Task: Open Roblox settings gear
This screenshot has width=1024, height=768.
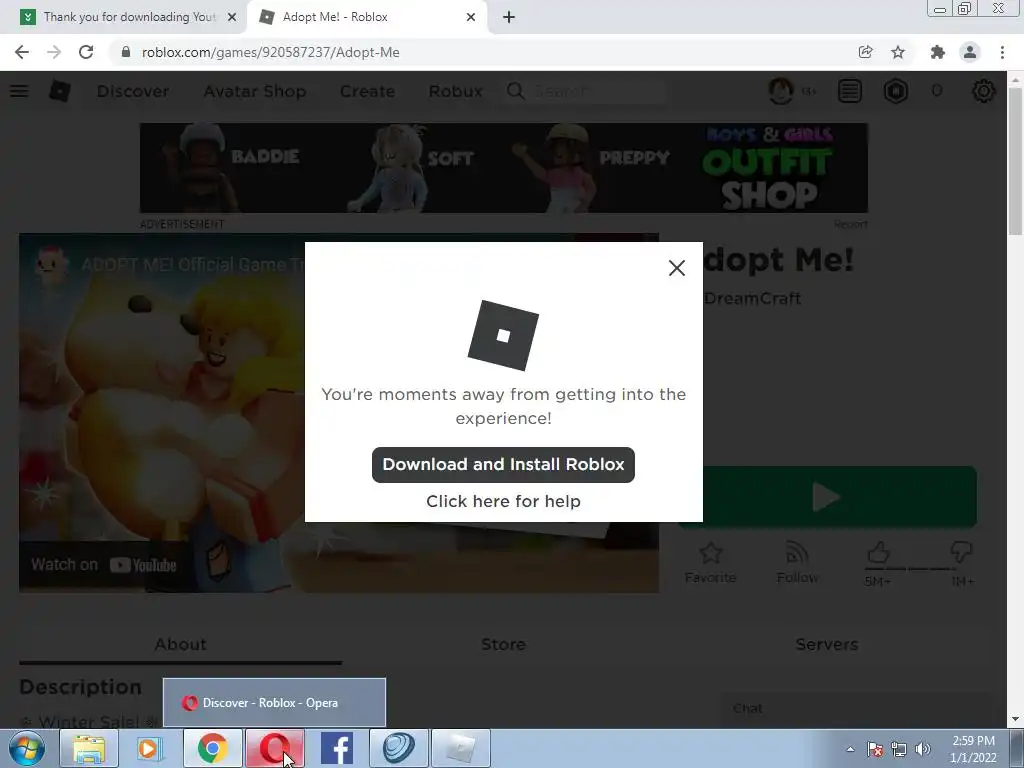Action: click(x=984, y=91)
